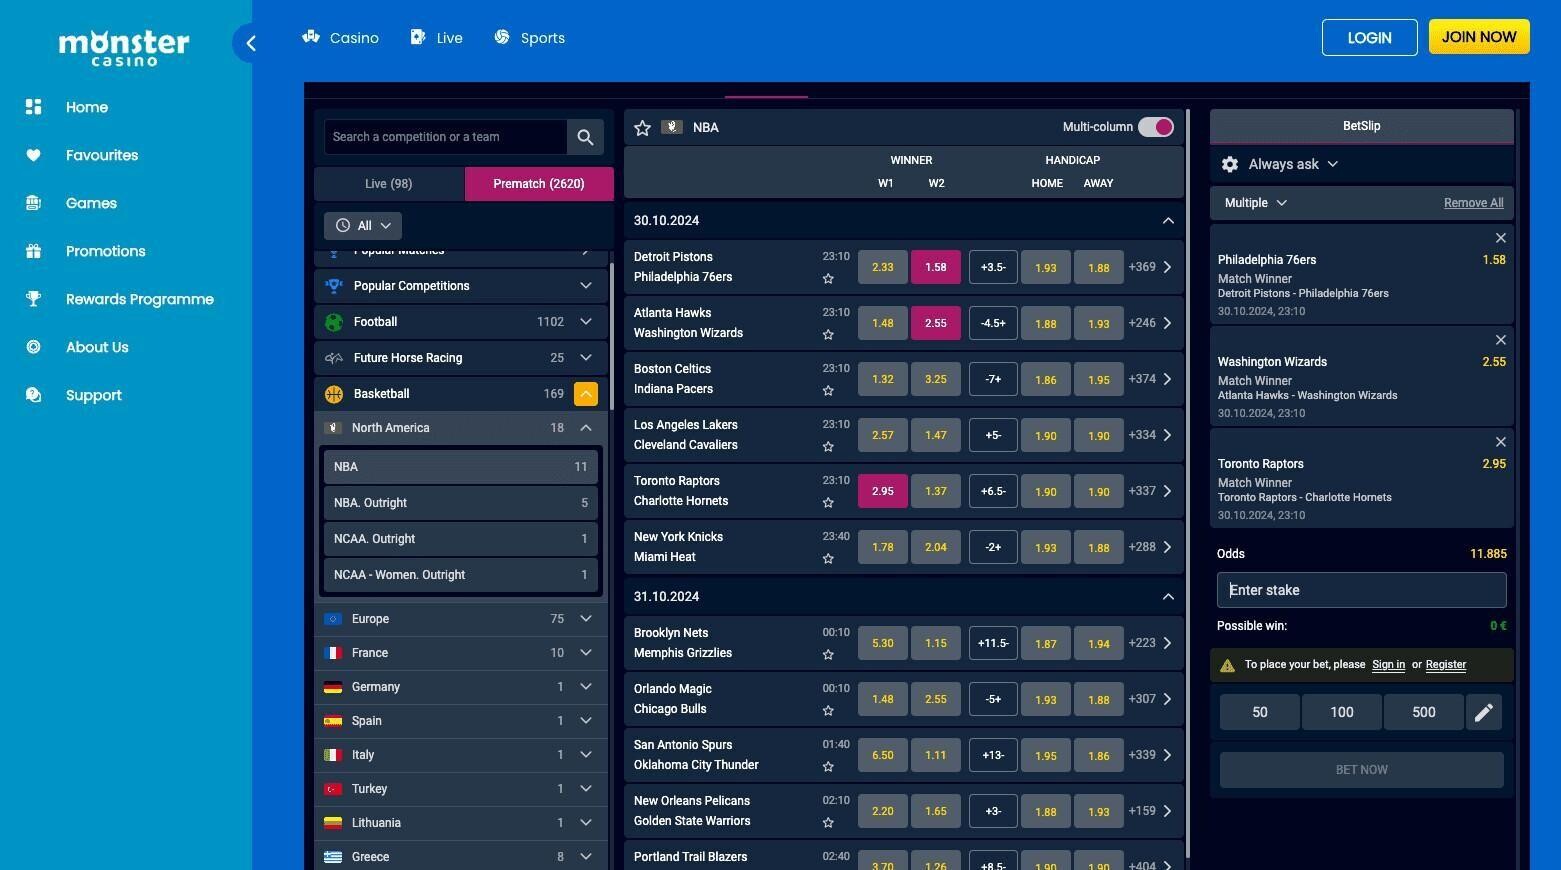Image resolution: width=1561 pixels, height=870 pixels.
Task: Select W2 odds 1.11 for Oklahoma City Thunder
Action: [x=936, y=755]
